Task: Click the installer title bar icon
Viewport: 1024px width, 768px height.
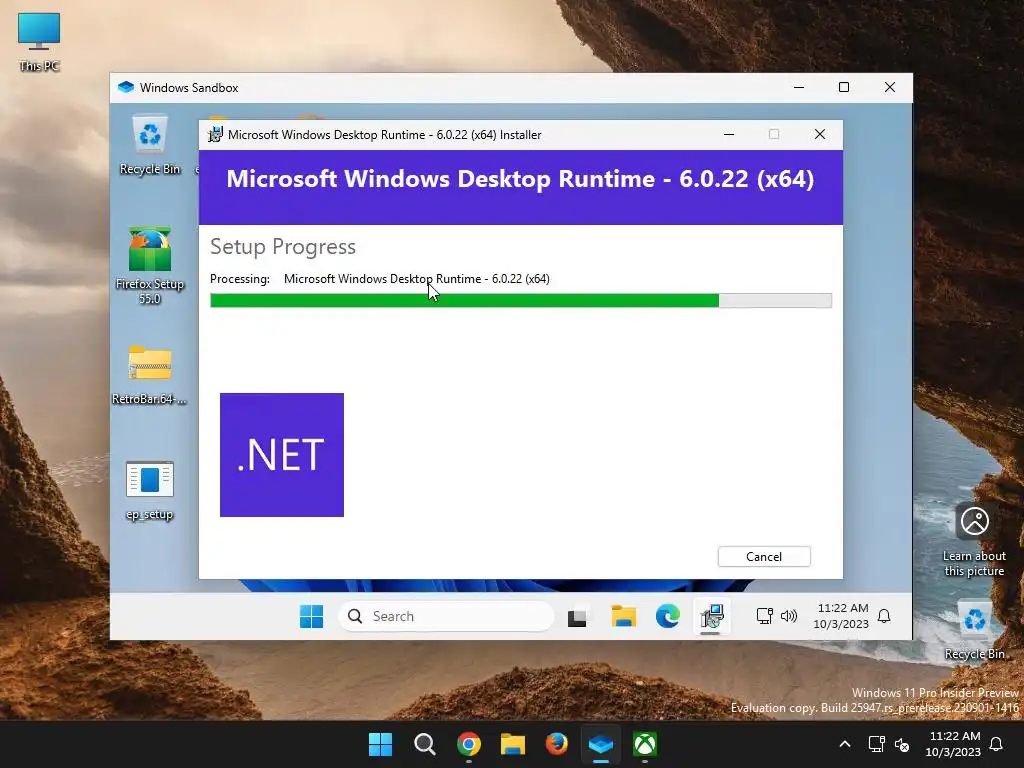Action: (215, 135)
